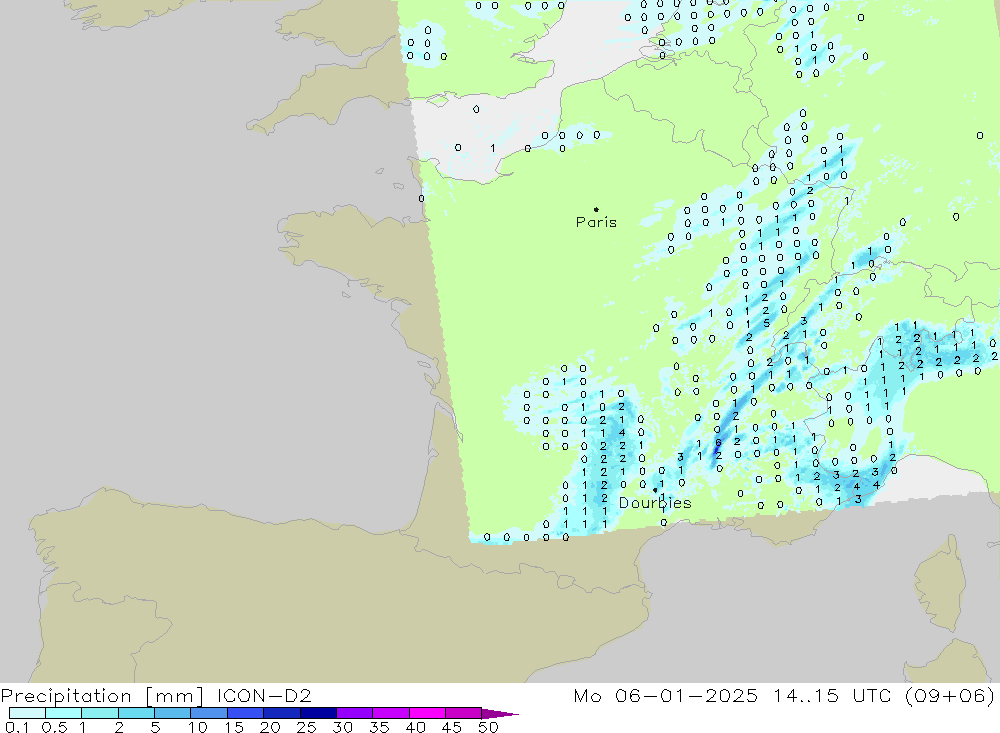This screenshot has height=733, width=1000.
Task: Click the Paris city label
Action: pyautogui.click(x=596, y=222)
